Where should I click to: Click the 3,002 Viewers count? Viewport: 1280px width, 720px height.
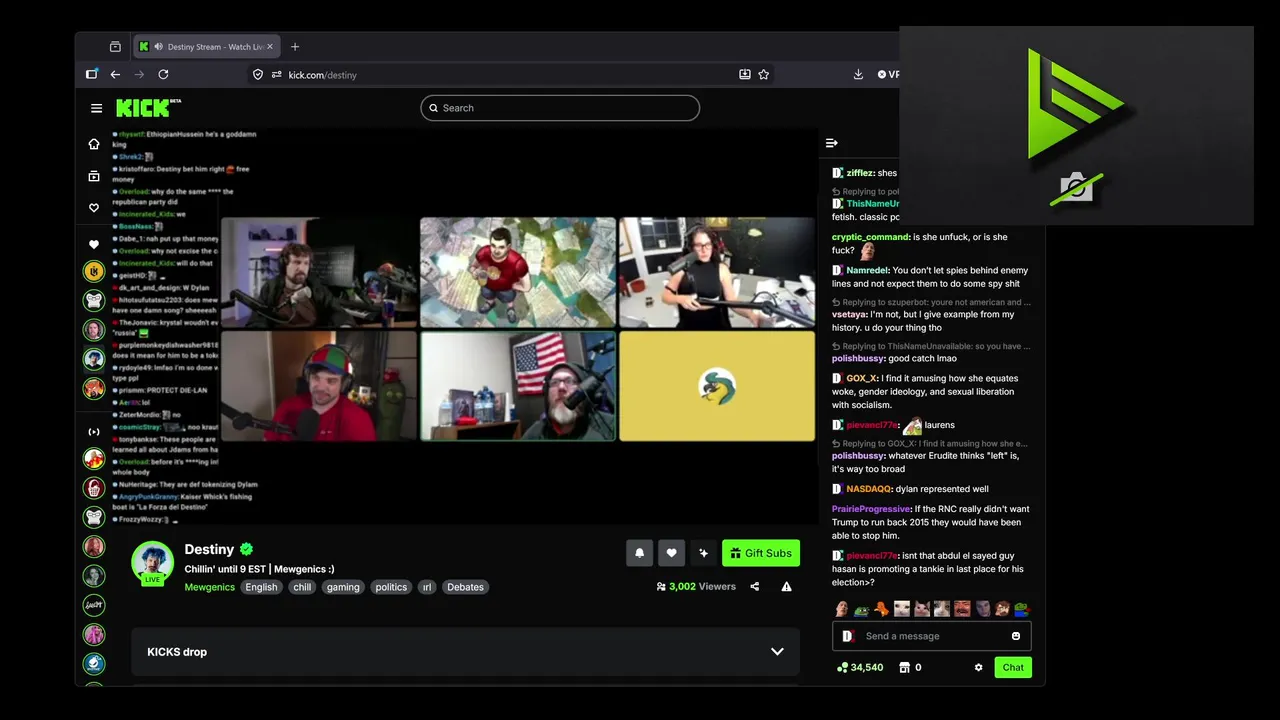tap(696, 587)
